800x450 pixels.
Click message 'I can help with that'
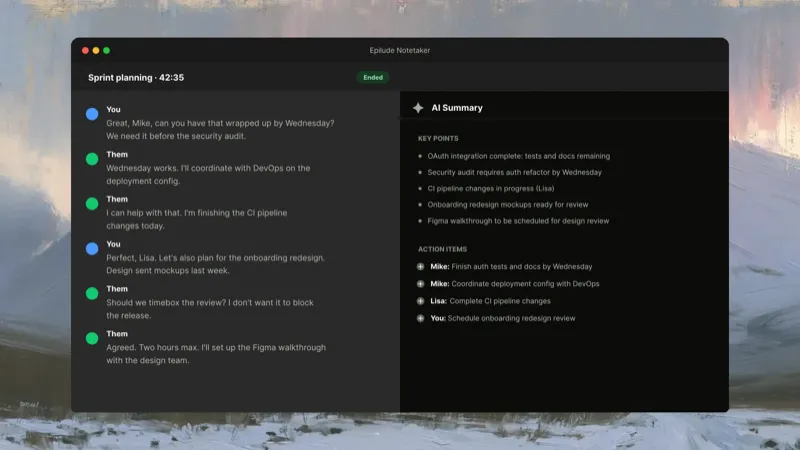[x=197, y=219]
